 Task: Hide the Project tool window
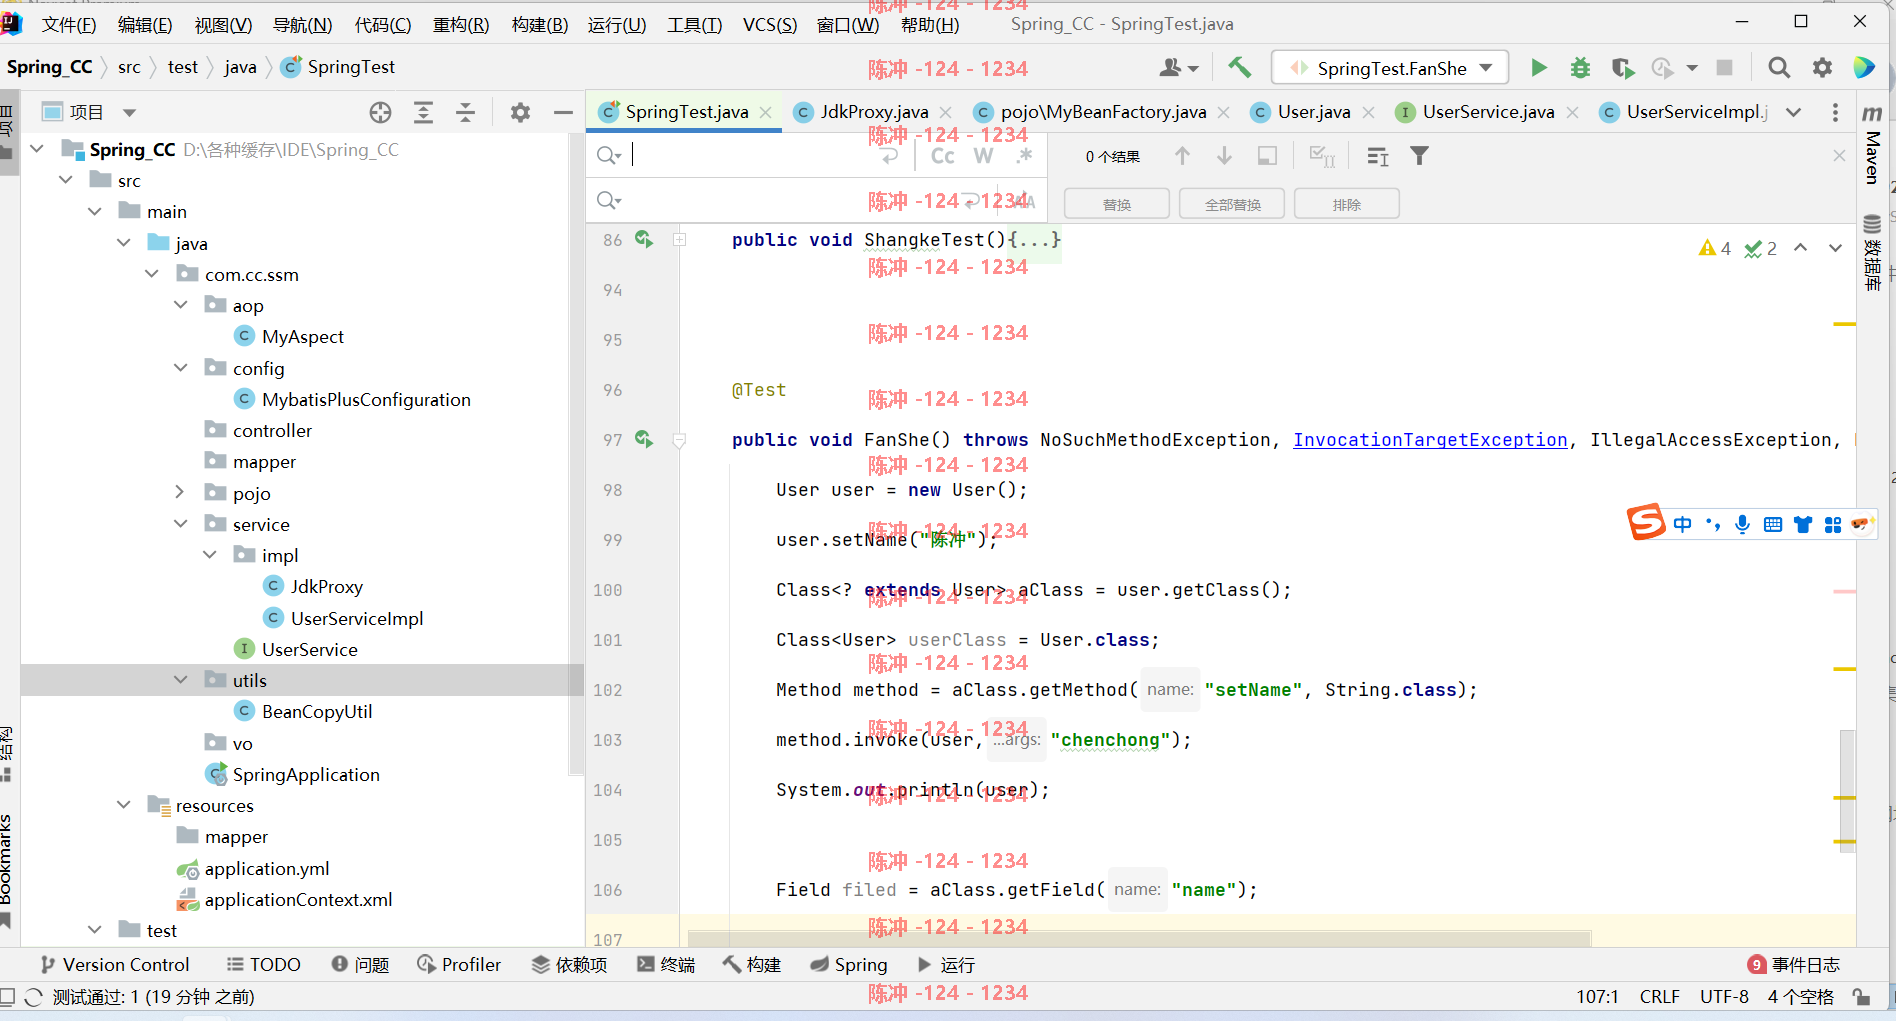[563, 112]
